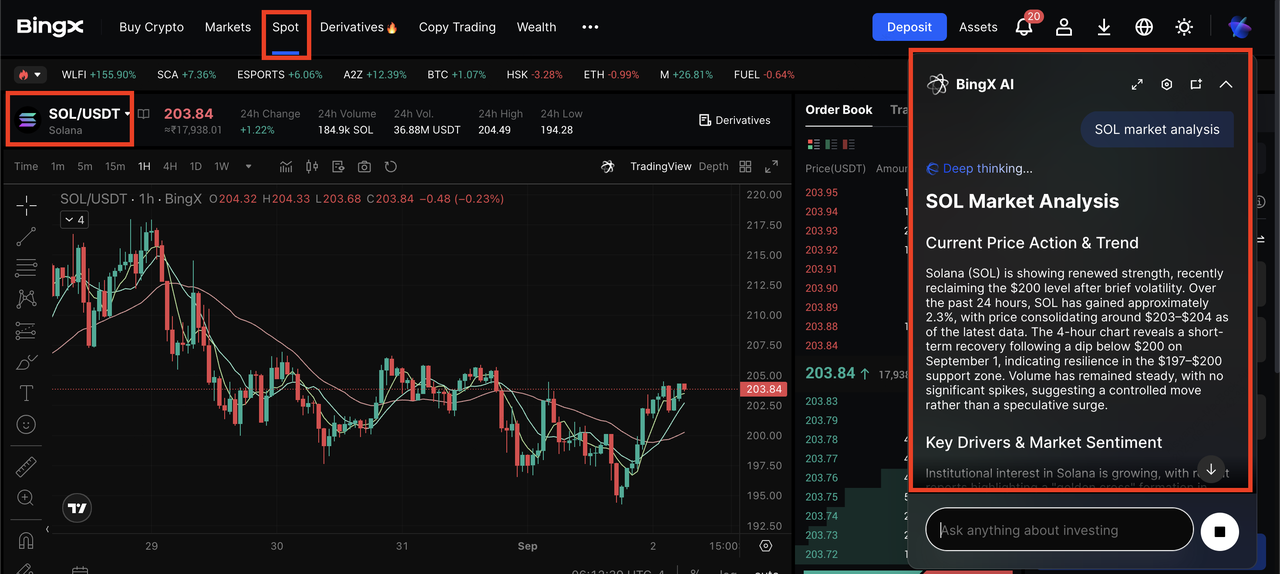Expand more timeframe options arrow
The height and width of the screenshot is (574, 1280).
[x=248, y=167]
